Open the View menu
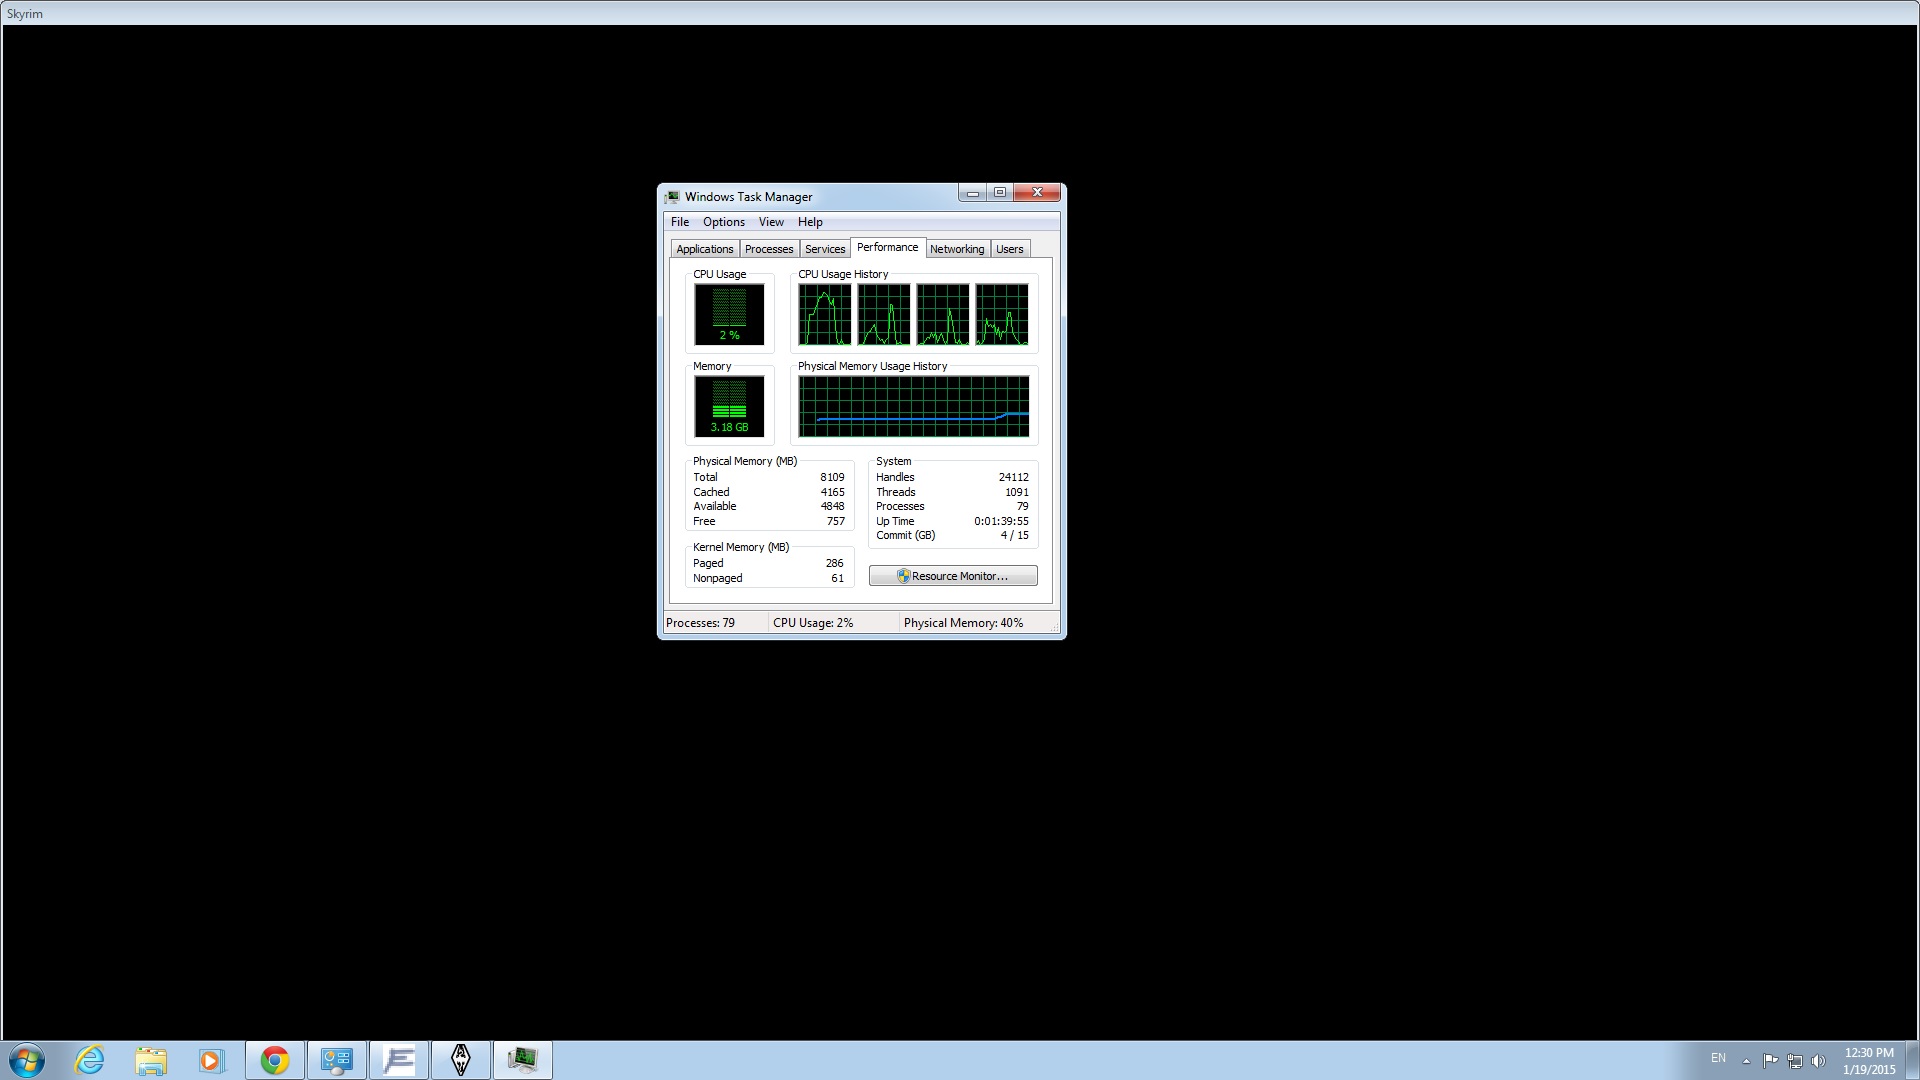 pyautogui.click(x=771, y=222)
